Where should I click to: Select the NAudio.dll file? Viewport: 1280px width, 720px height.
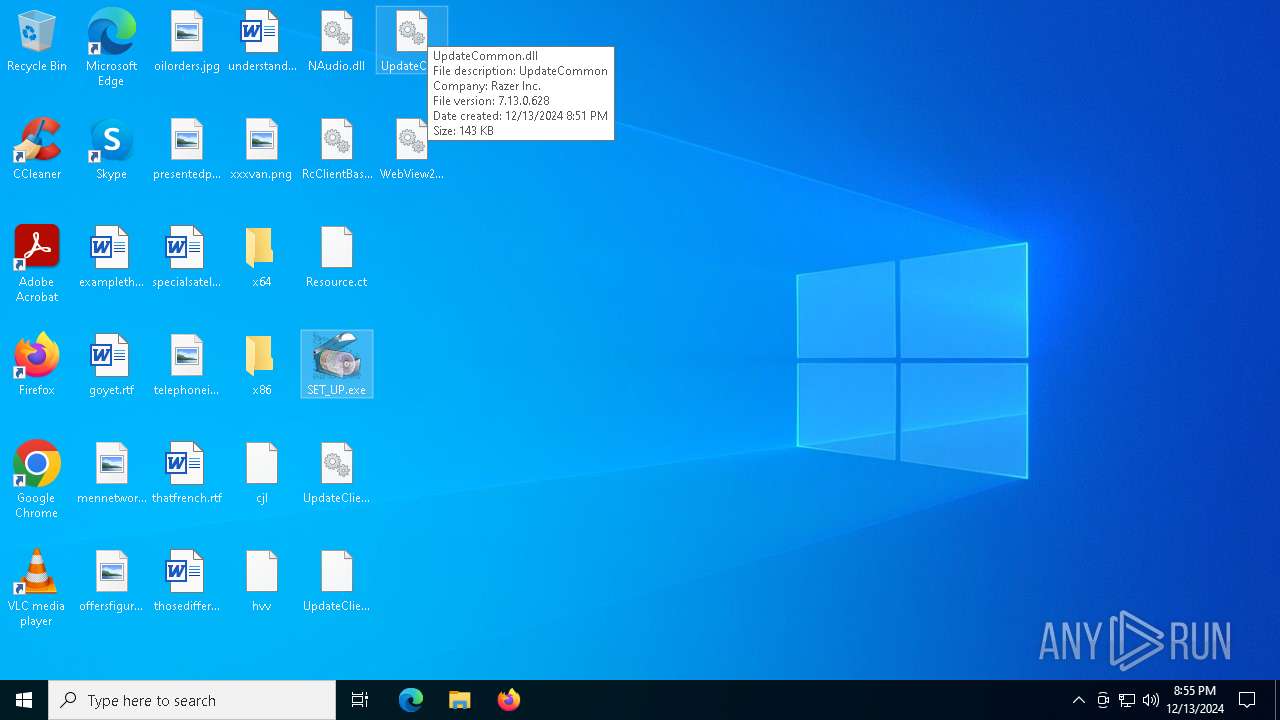[x=337, y=41]
